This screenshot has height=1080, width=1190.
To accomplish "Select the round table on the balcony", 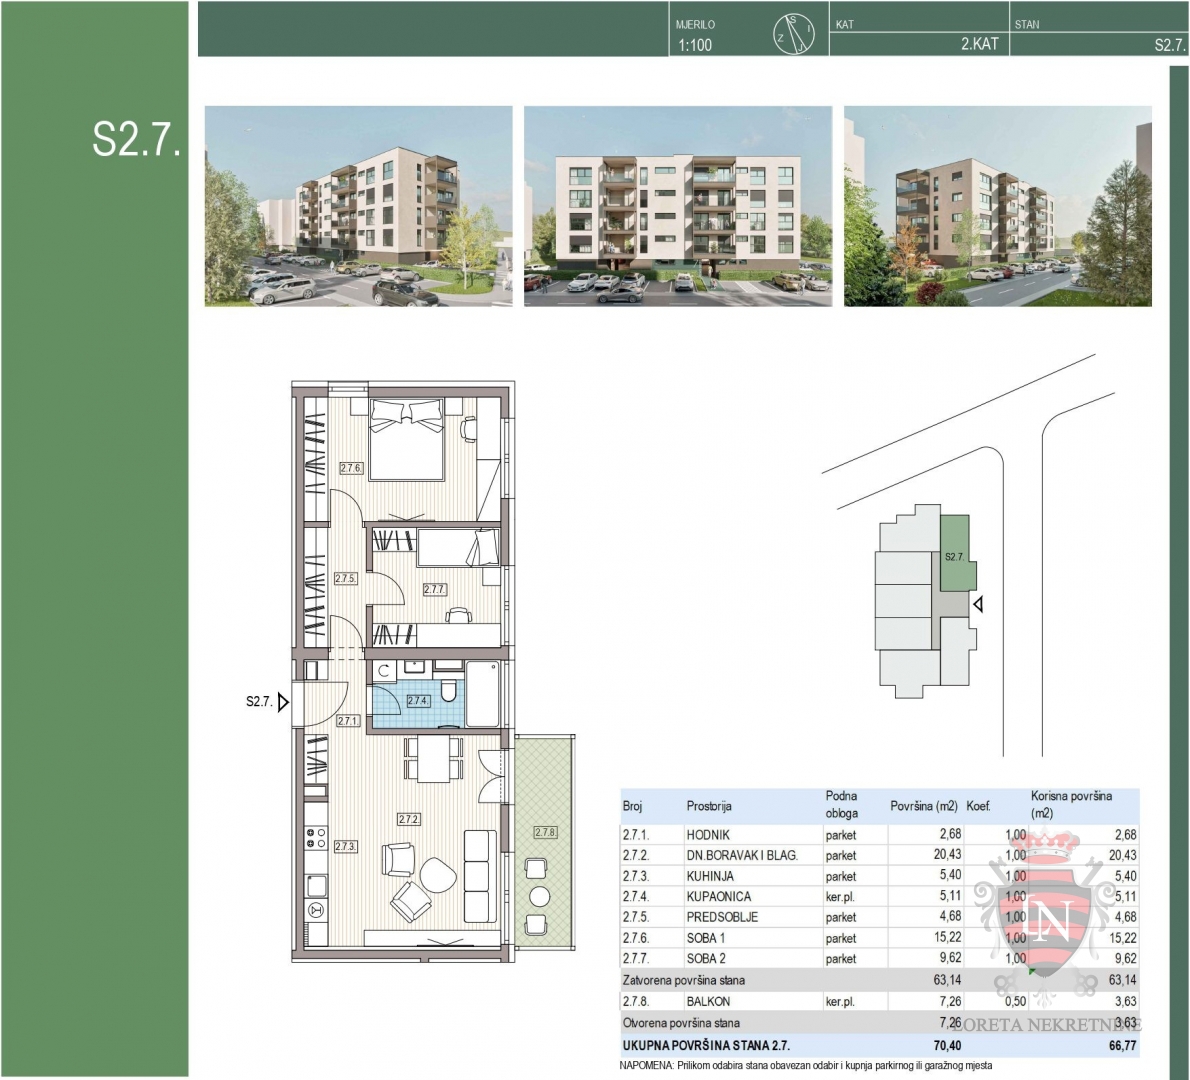I will 538,895.
